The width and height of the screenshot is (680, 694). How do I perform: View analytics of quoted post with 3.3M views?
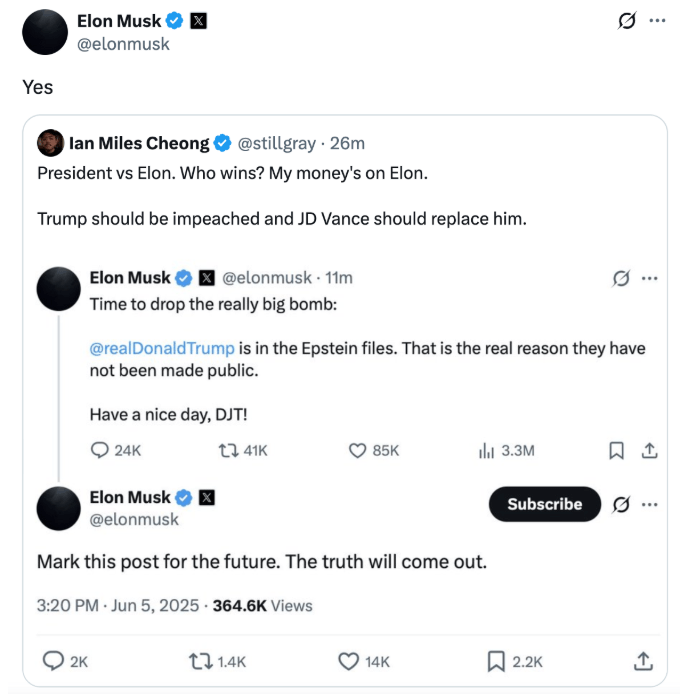click(487, 451)
